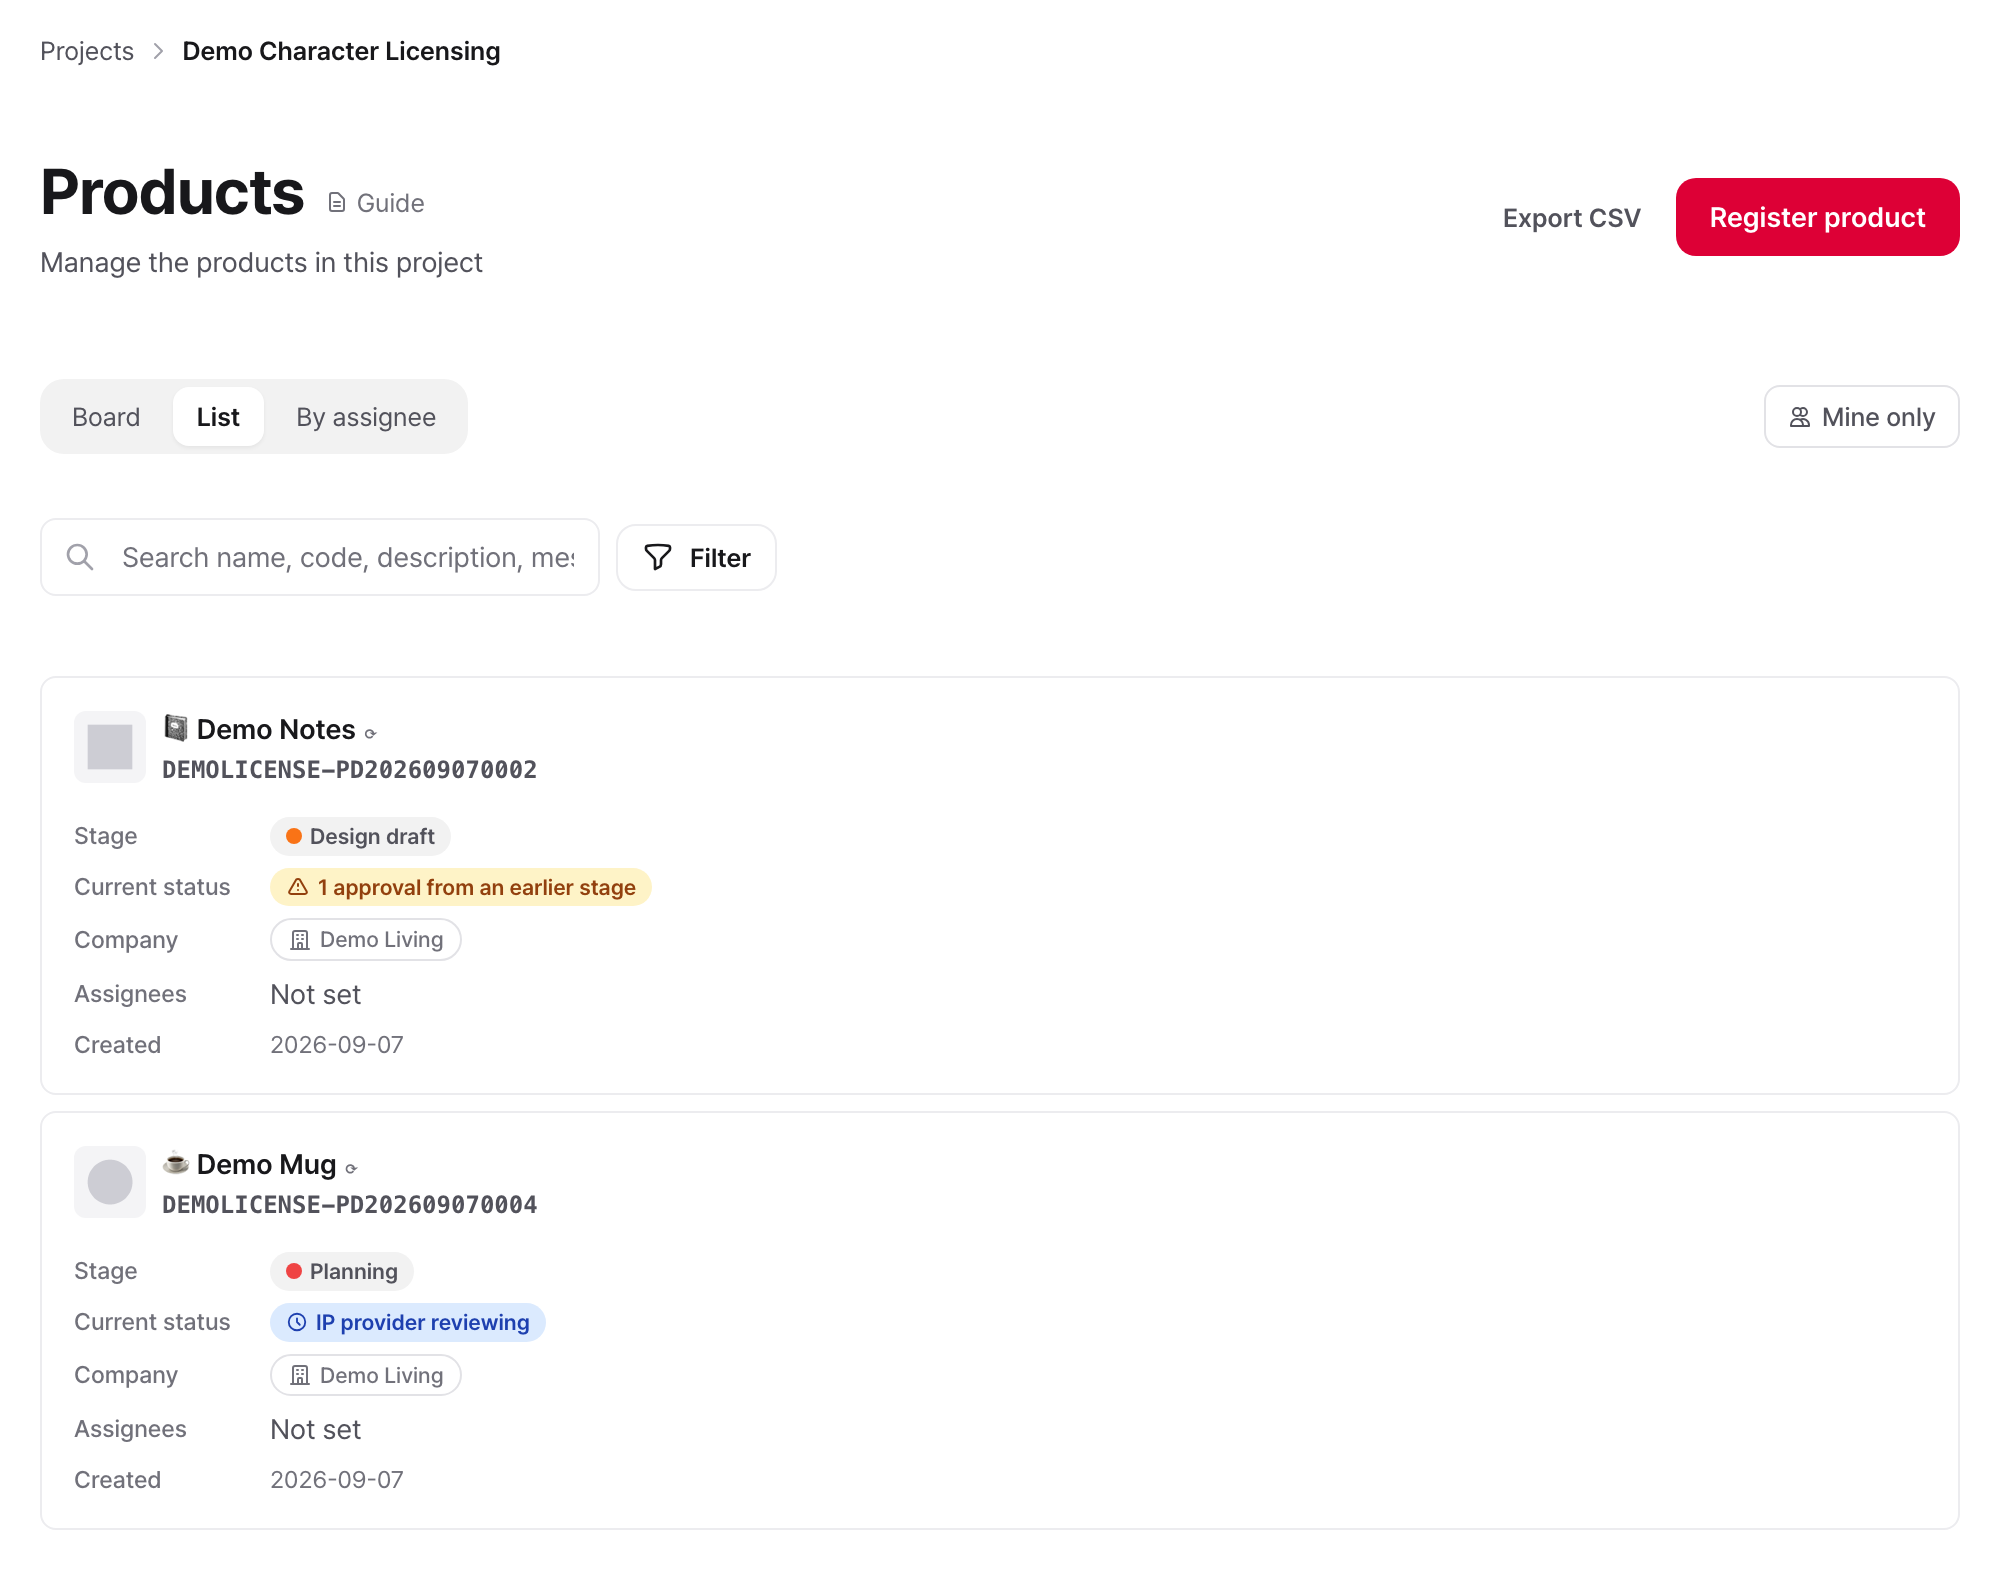The image size is (2000, 1580).
Task: Open the Demo Mug product title
Action: 266,1164
